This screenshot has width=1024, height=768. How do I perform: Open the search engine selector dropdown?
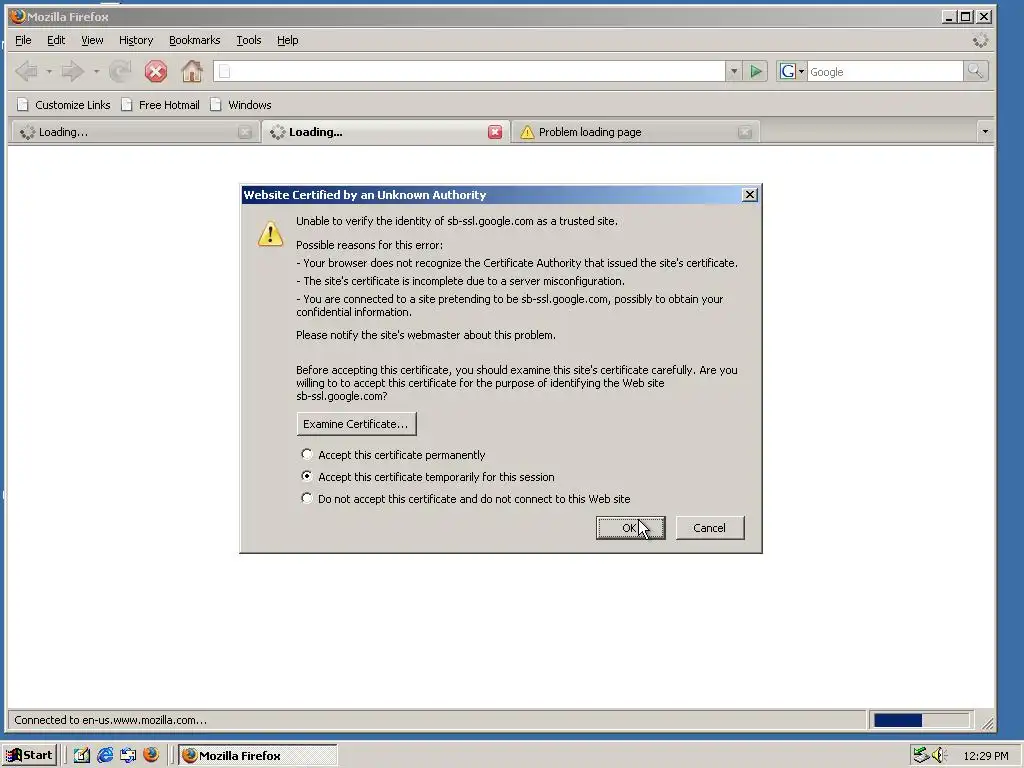pos(801,72)
